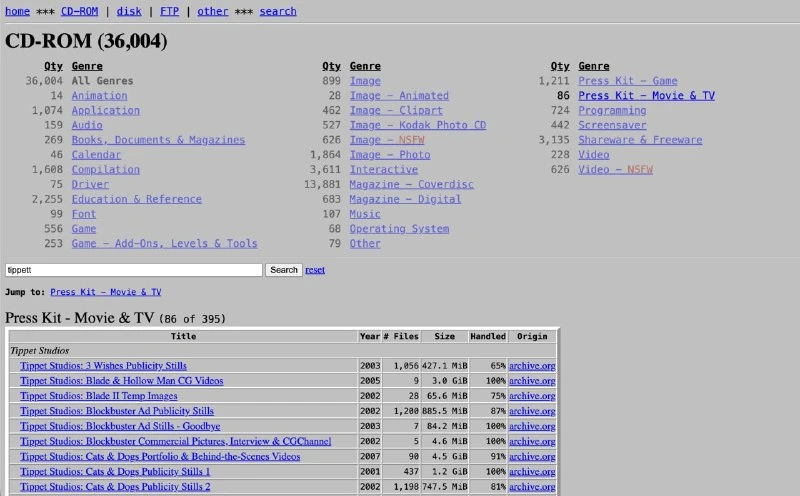This screenshot has width=800, height=496.
Task: Click the Year column header
Action: 369,336
